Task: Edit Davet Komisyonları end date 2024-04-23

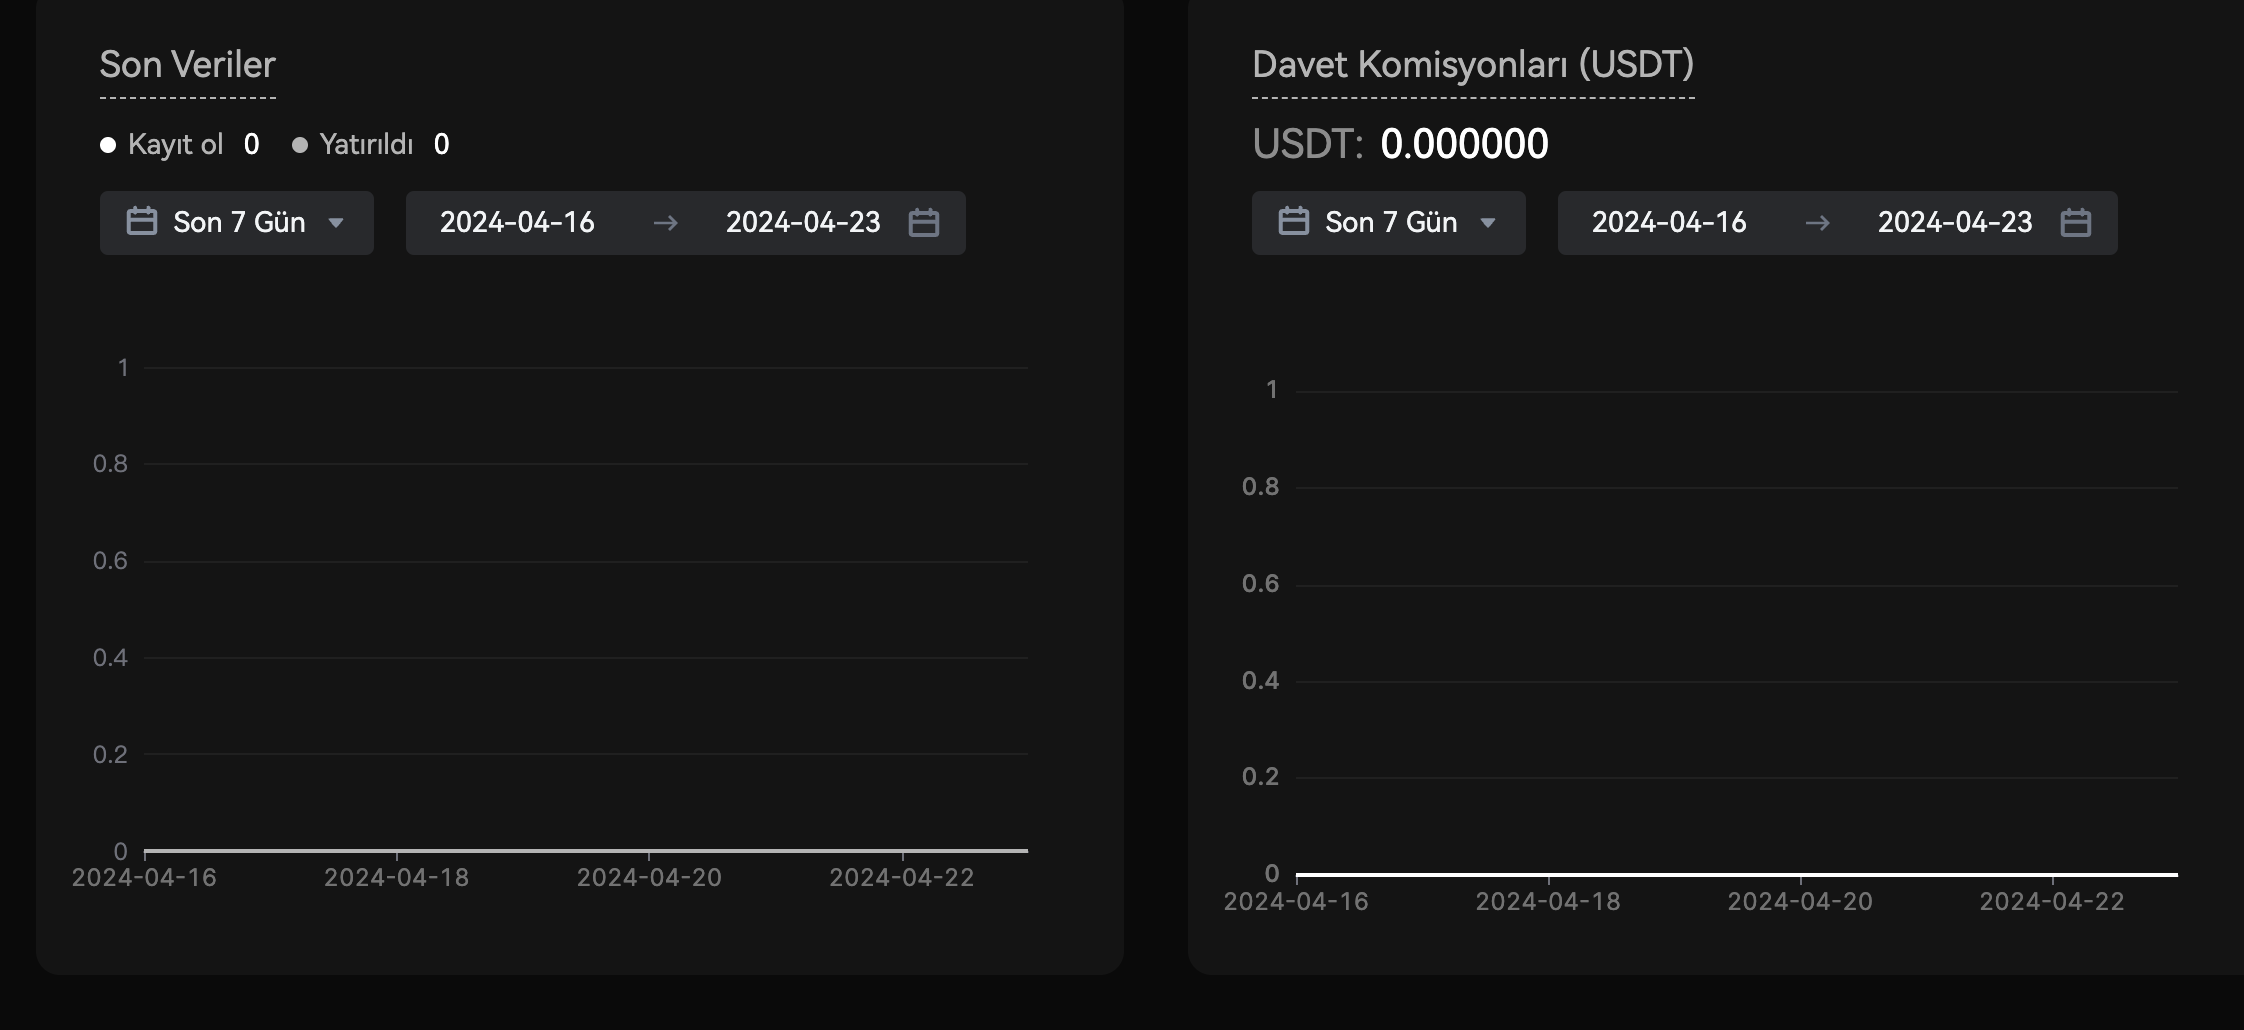Action: coord(1955,222)
